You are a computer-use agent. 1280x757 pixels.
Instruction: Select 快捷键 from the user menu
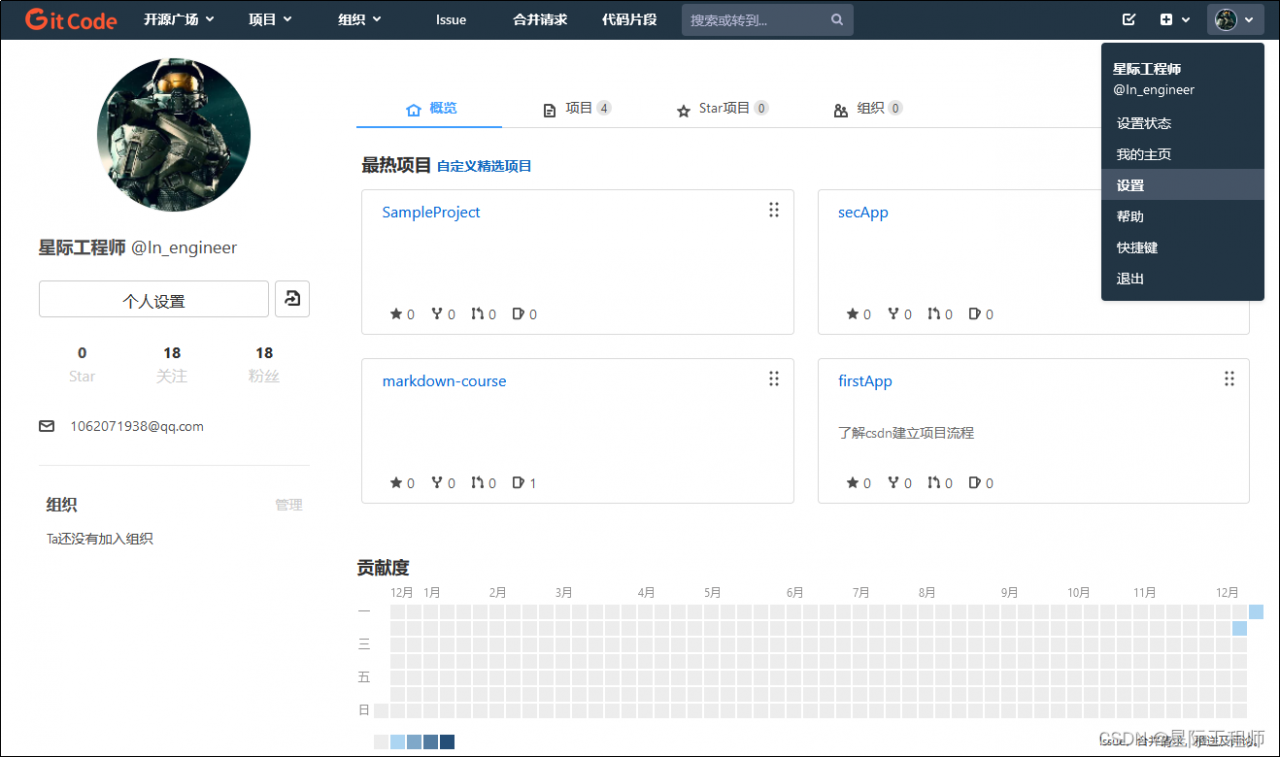(1182, 247)
